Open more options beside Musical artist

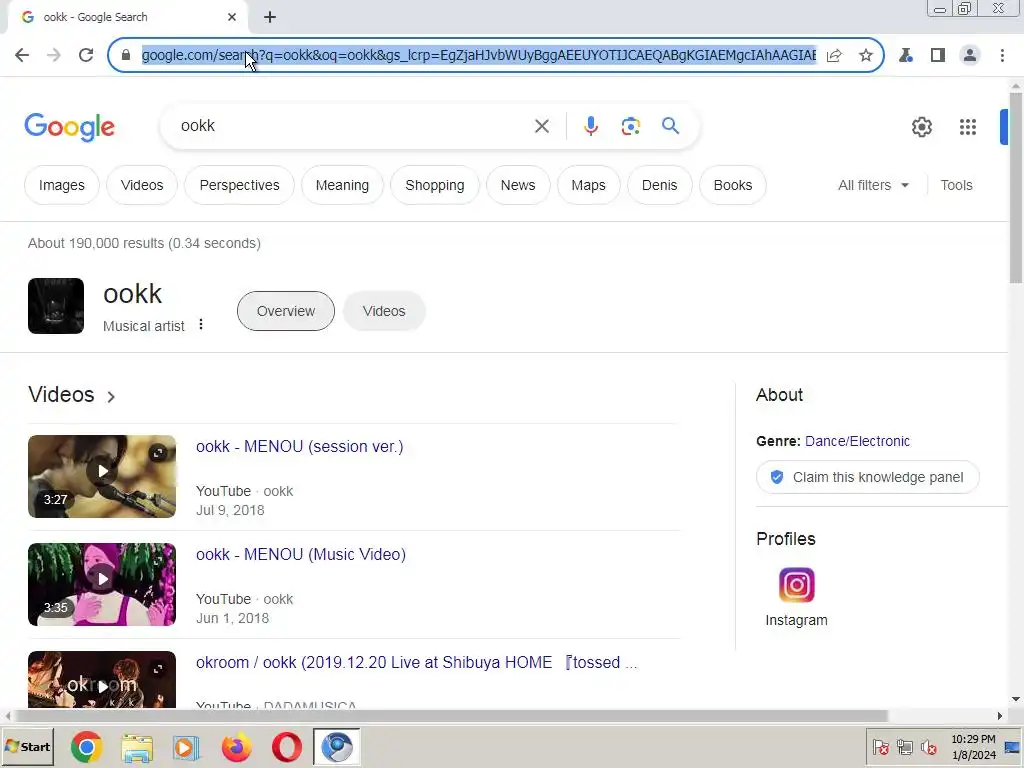click(x=201, y=325)
